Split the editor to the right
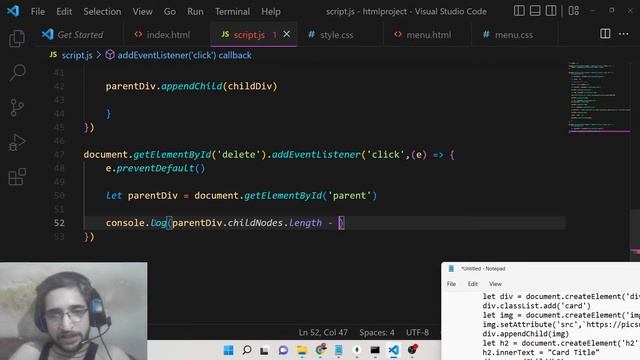The image size is (640, 360). click(x=605, y=34)
